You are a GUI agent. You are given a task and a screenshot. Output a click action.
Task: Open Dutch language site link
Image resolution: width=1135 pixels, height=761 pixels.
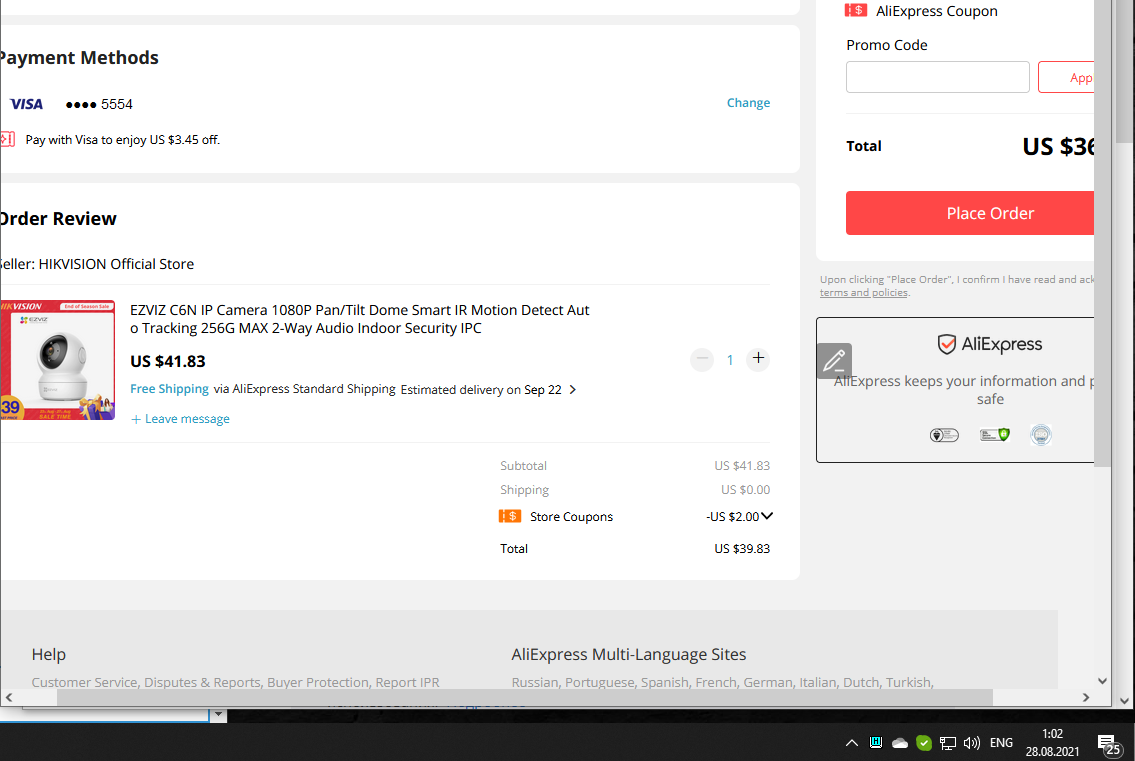point(861,682)
